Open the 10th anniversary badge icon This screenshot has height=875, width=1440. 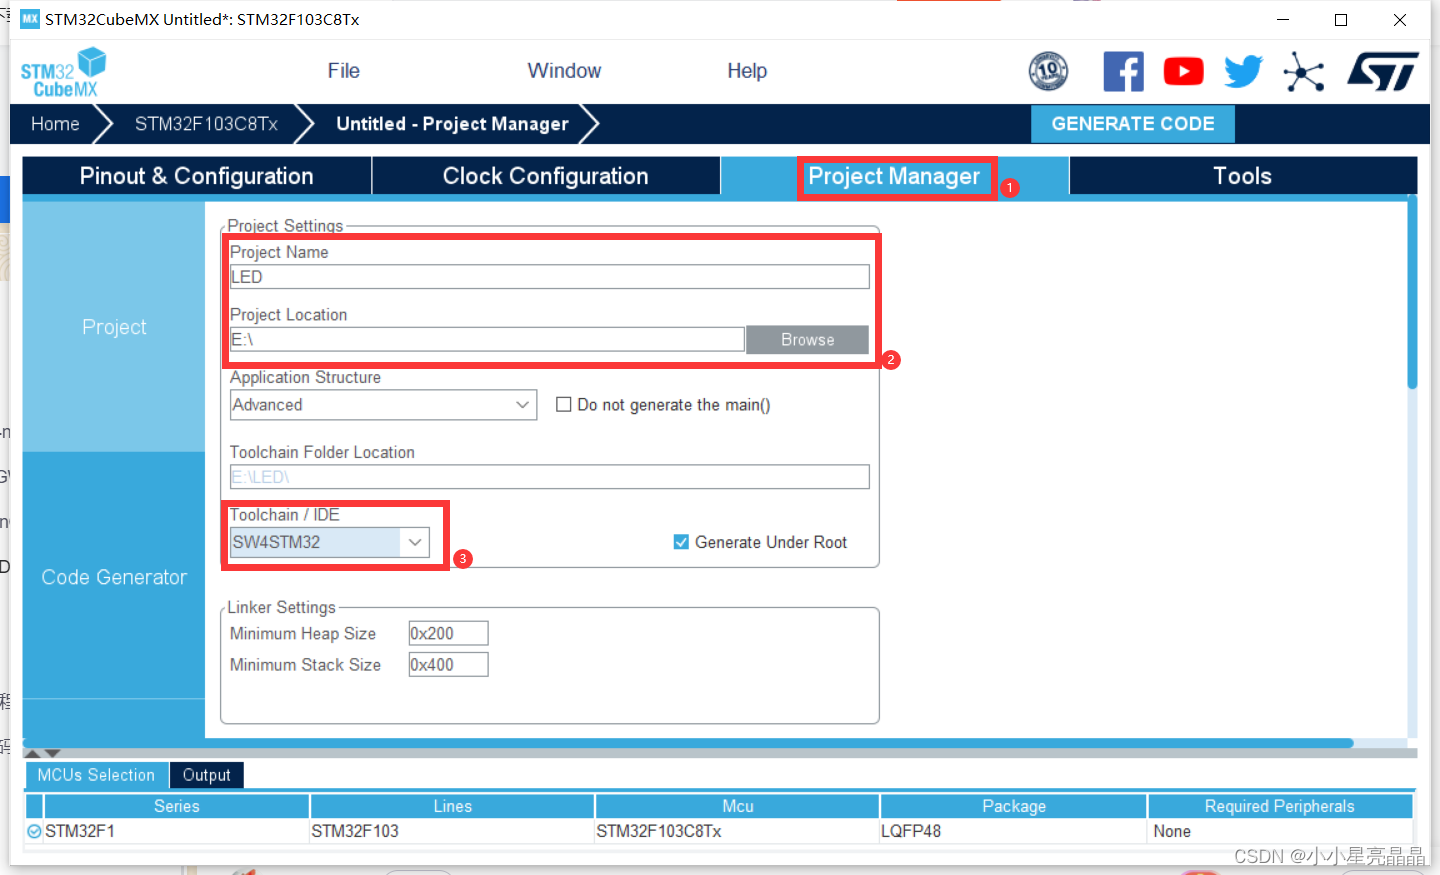(1048, 71)
